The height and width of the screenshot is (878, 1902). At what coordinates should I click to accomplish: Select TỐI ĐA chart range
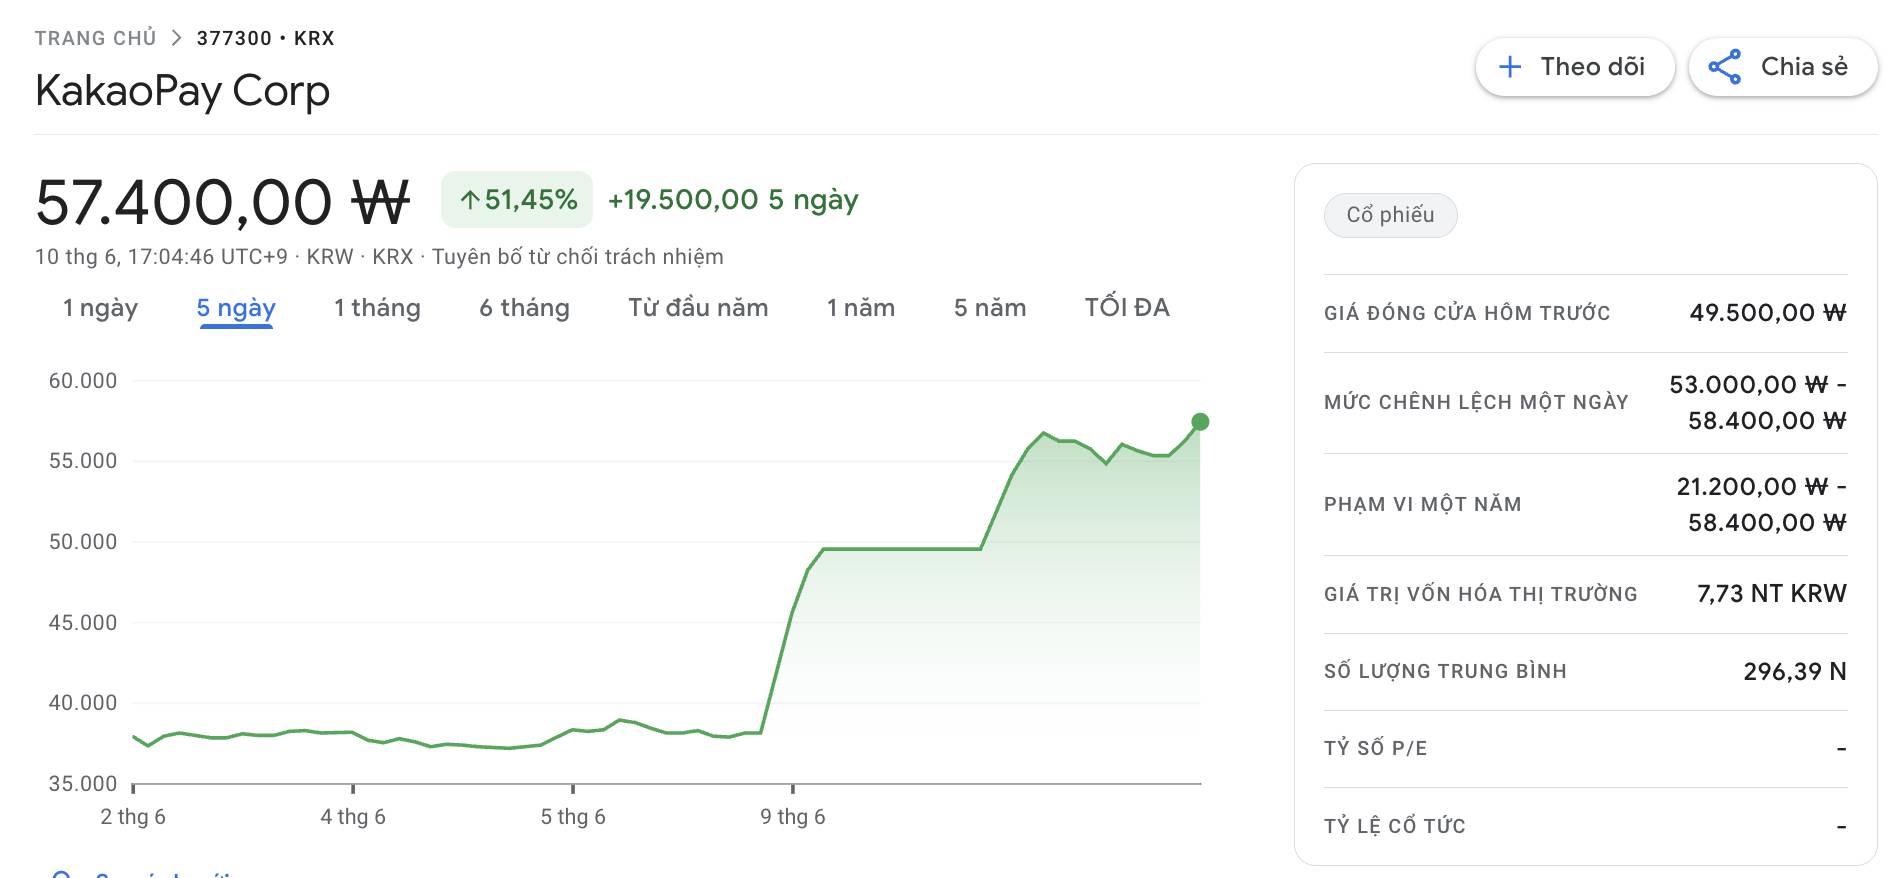tap(1127, 308)
